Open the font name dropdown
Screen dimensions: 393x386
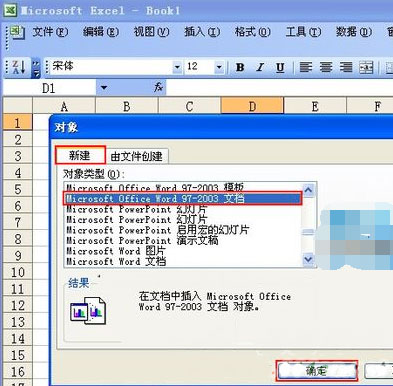177,67
